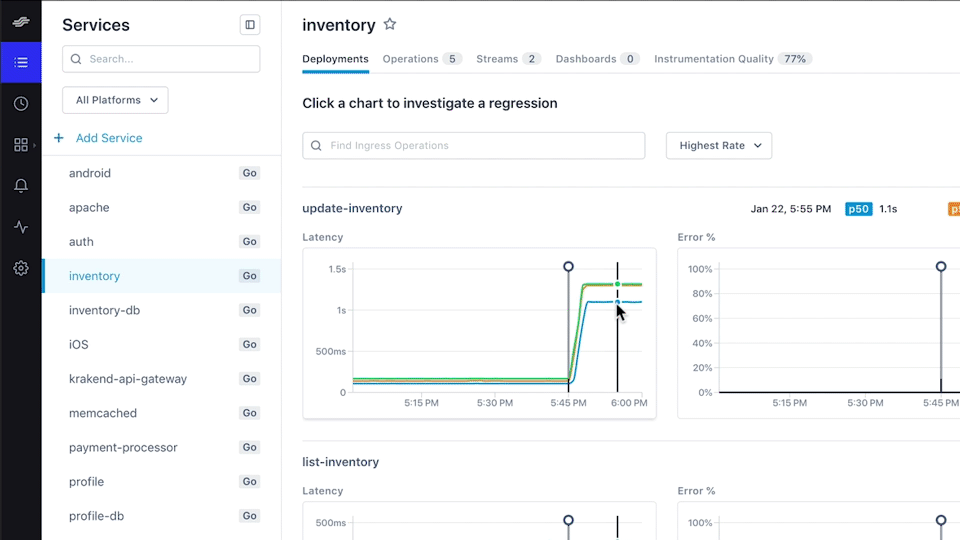Open the dashboards grid icon in sidebar
The width and height of the screenshot is (960, 540).
pos(21,145)
